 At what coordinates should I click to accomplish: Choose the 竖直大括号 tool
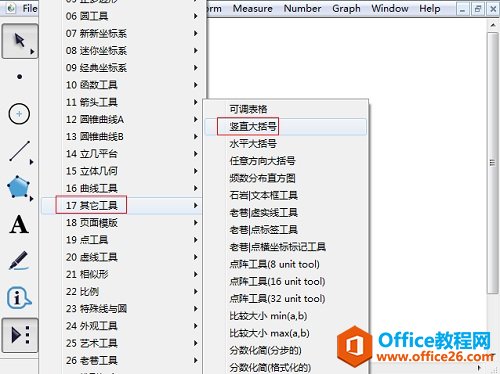tap(286, 126)
